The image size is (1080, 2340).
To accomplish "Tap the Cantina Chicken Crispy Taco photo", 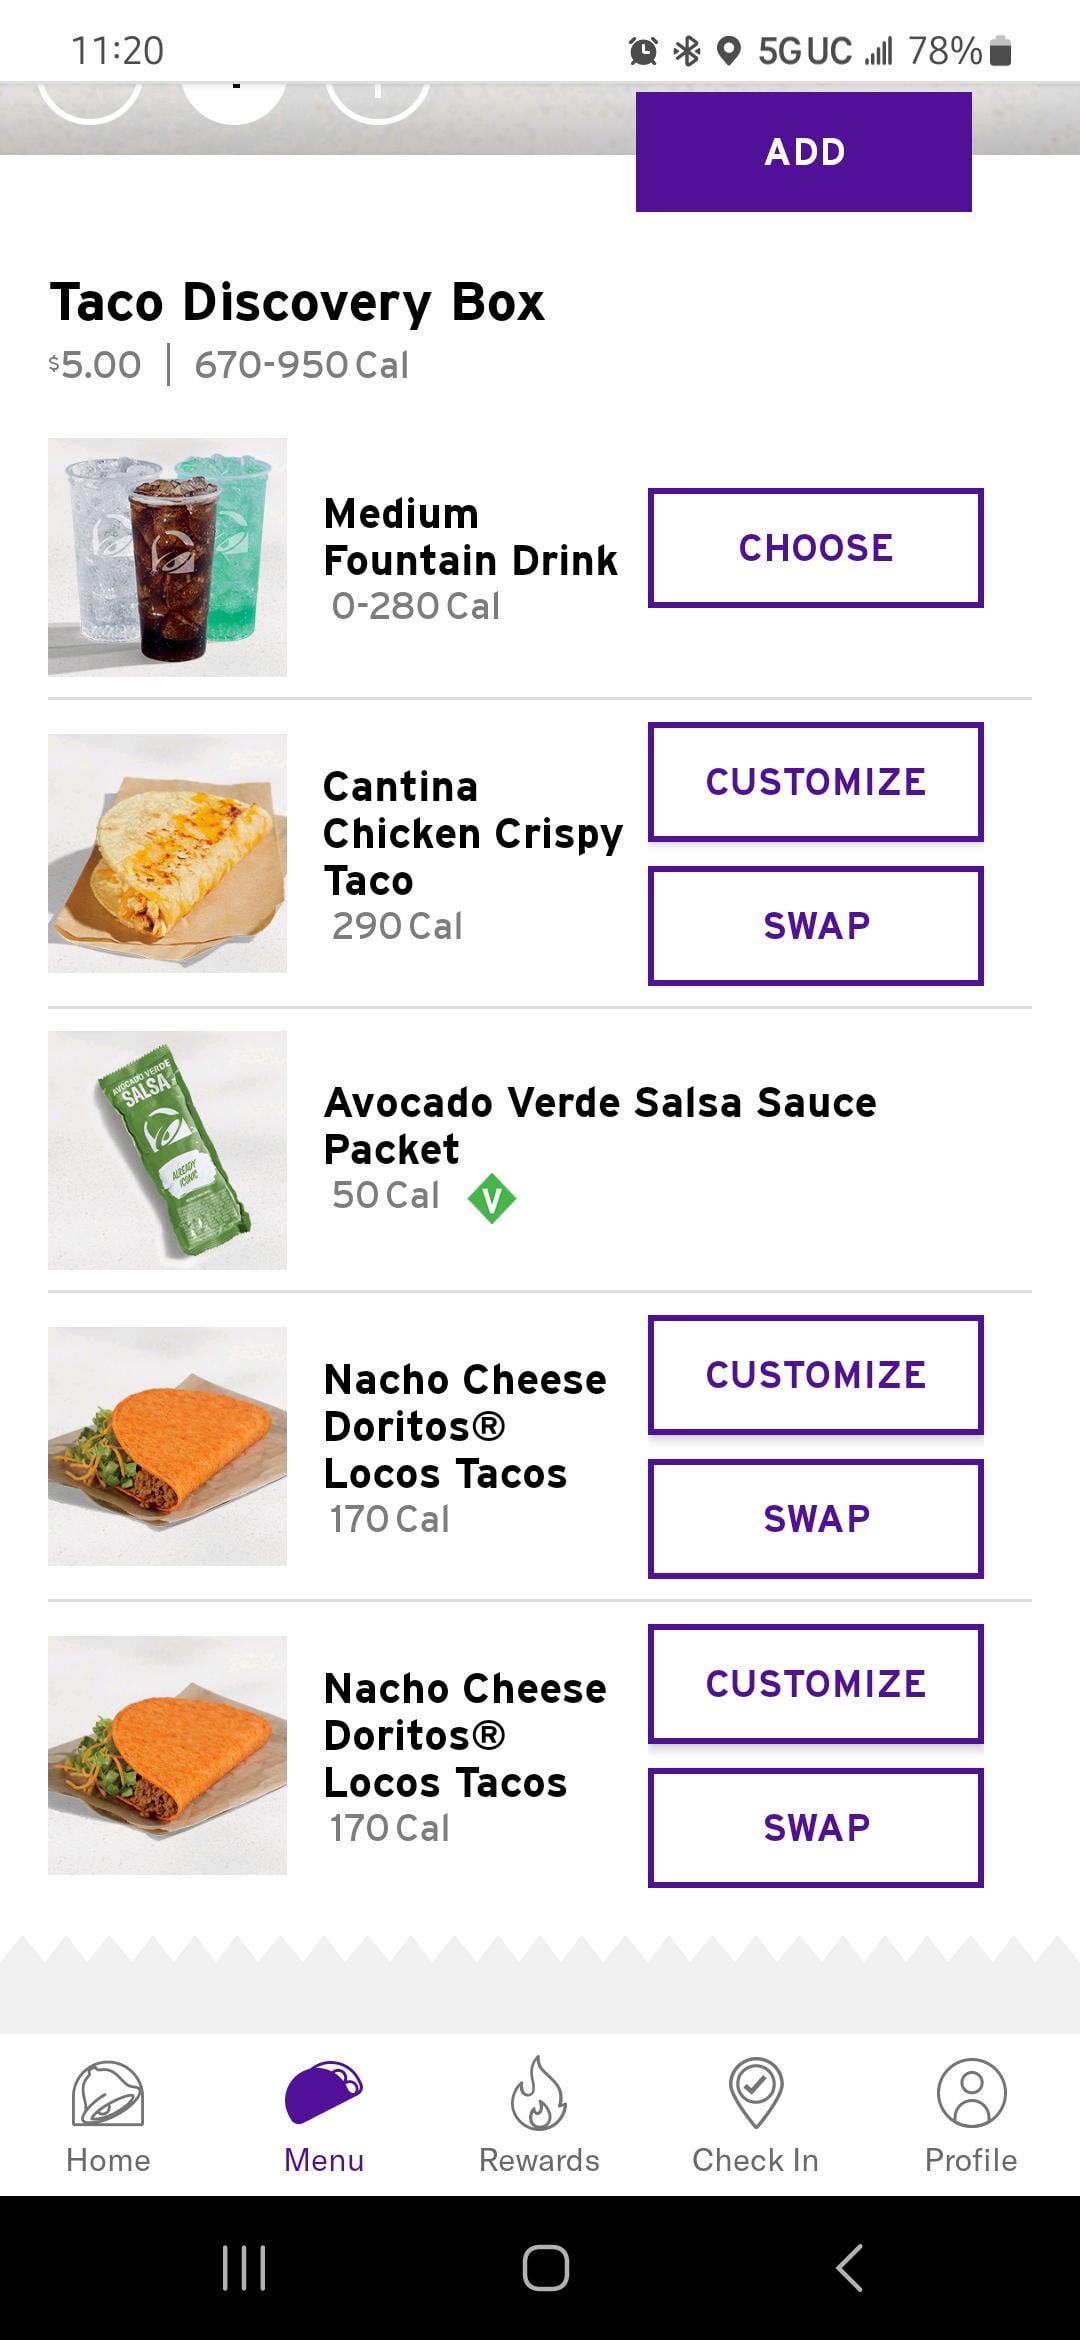I will click(x=167, y=853).
